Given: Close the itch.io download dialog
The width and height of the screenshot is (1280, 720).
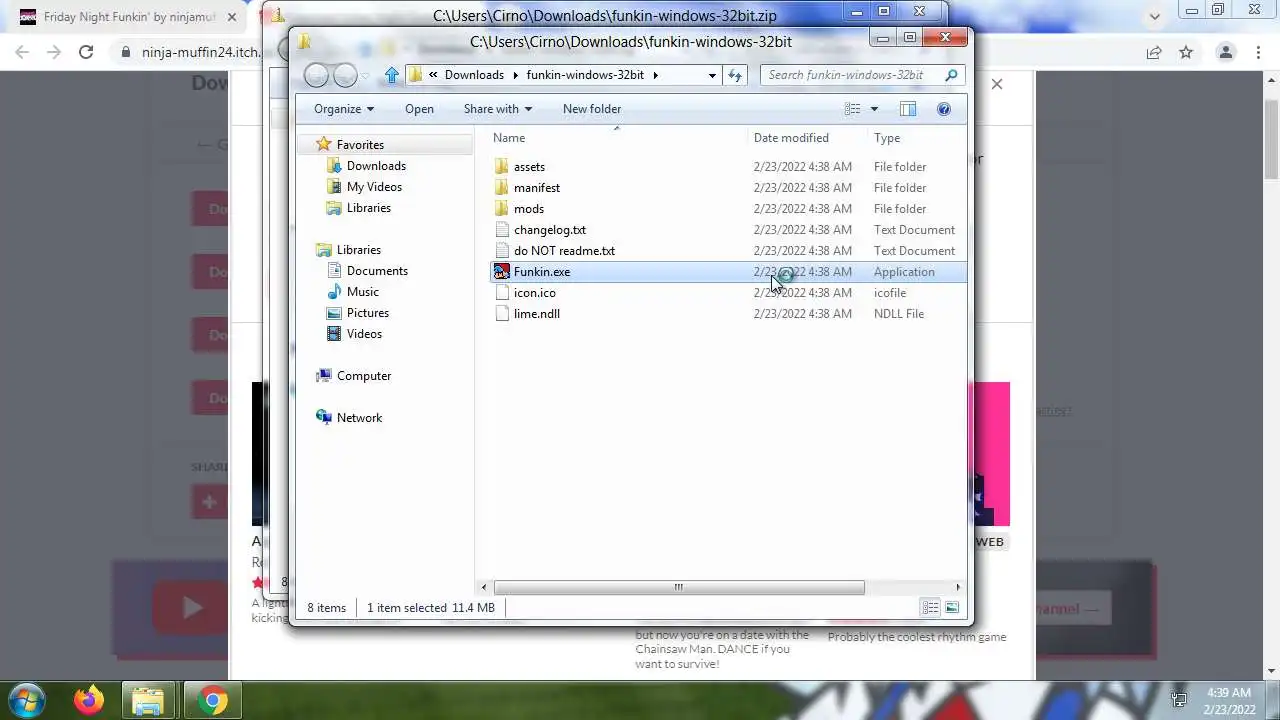Looking at the screenshot, I should coord(997,84).
